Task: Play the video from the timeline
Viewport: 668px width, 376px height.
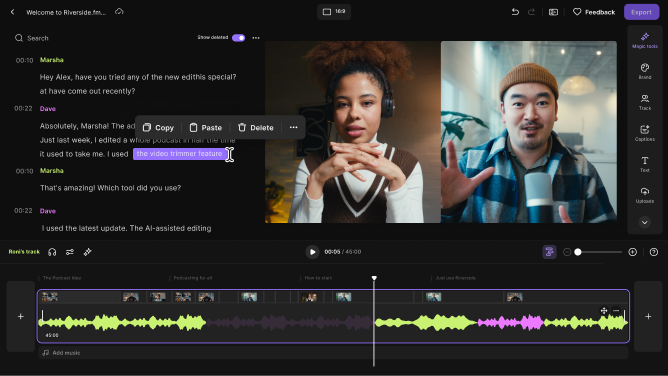Action: coord(312,252)
